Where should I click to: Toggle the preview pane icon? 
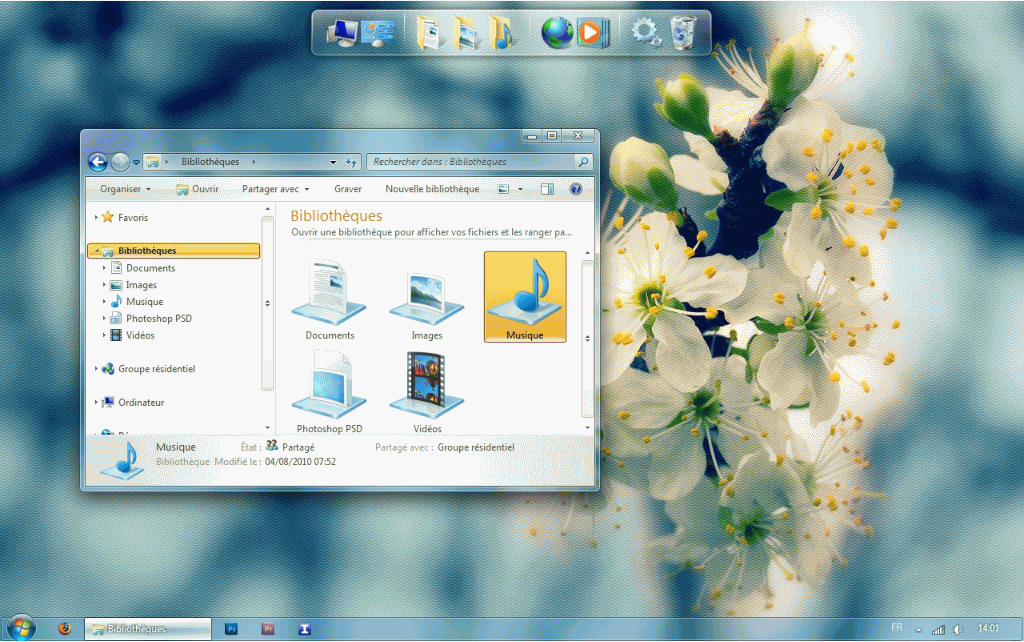(x=547, y=189)
